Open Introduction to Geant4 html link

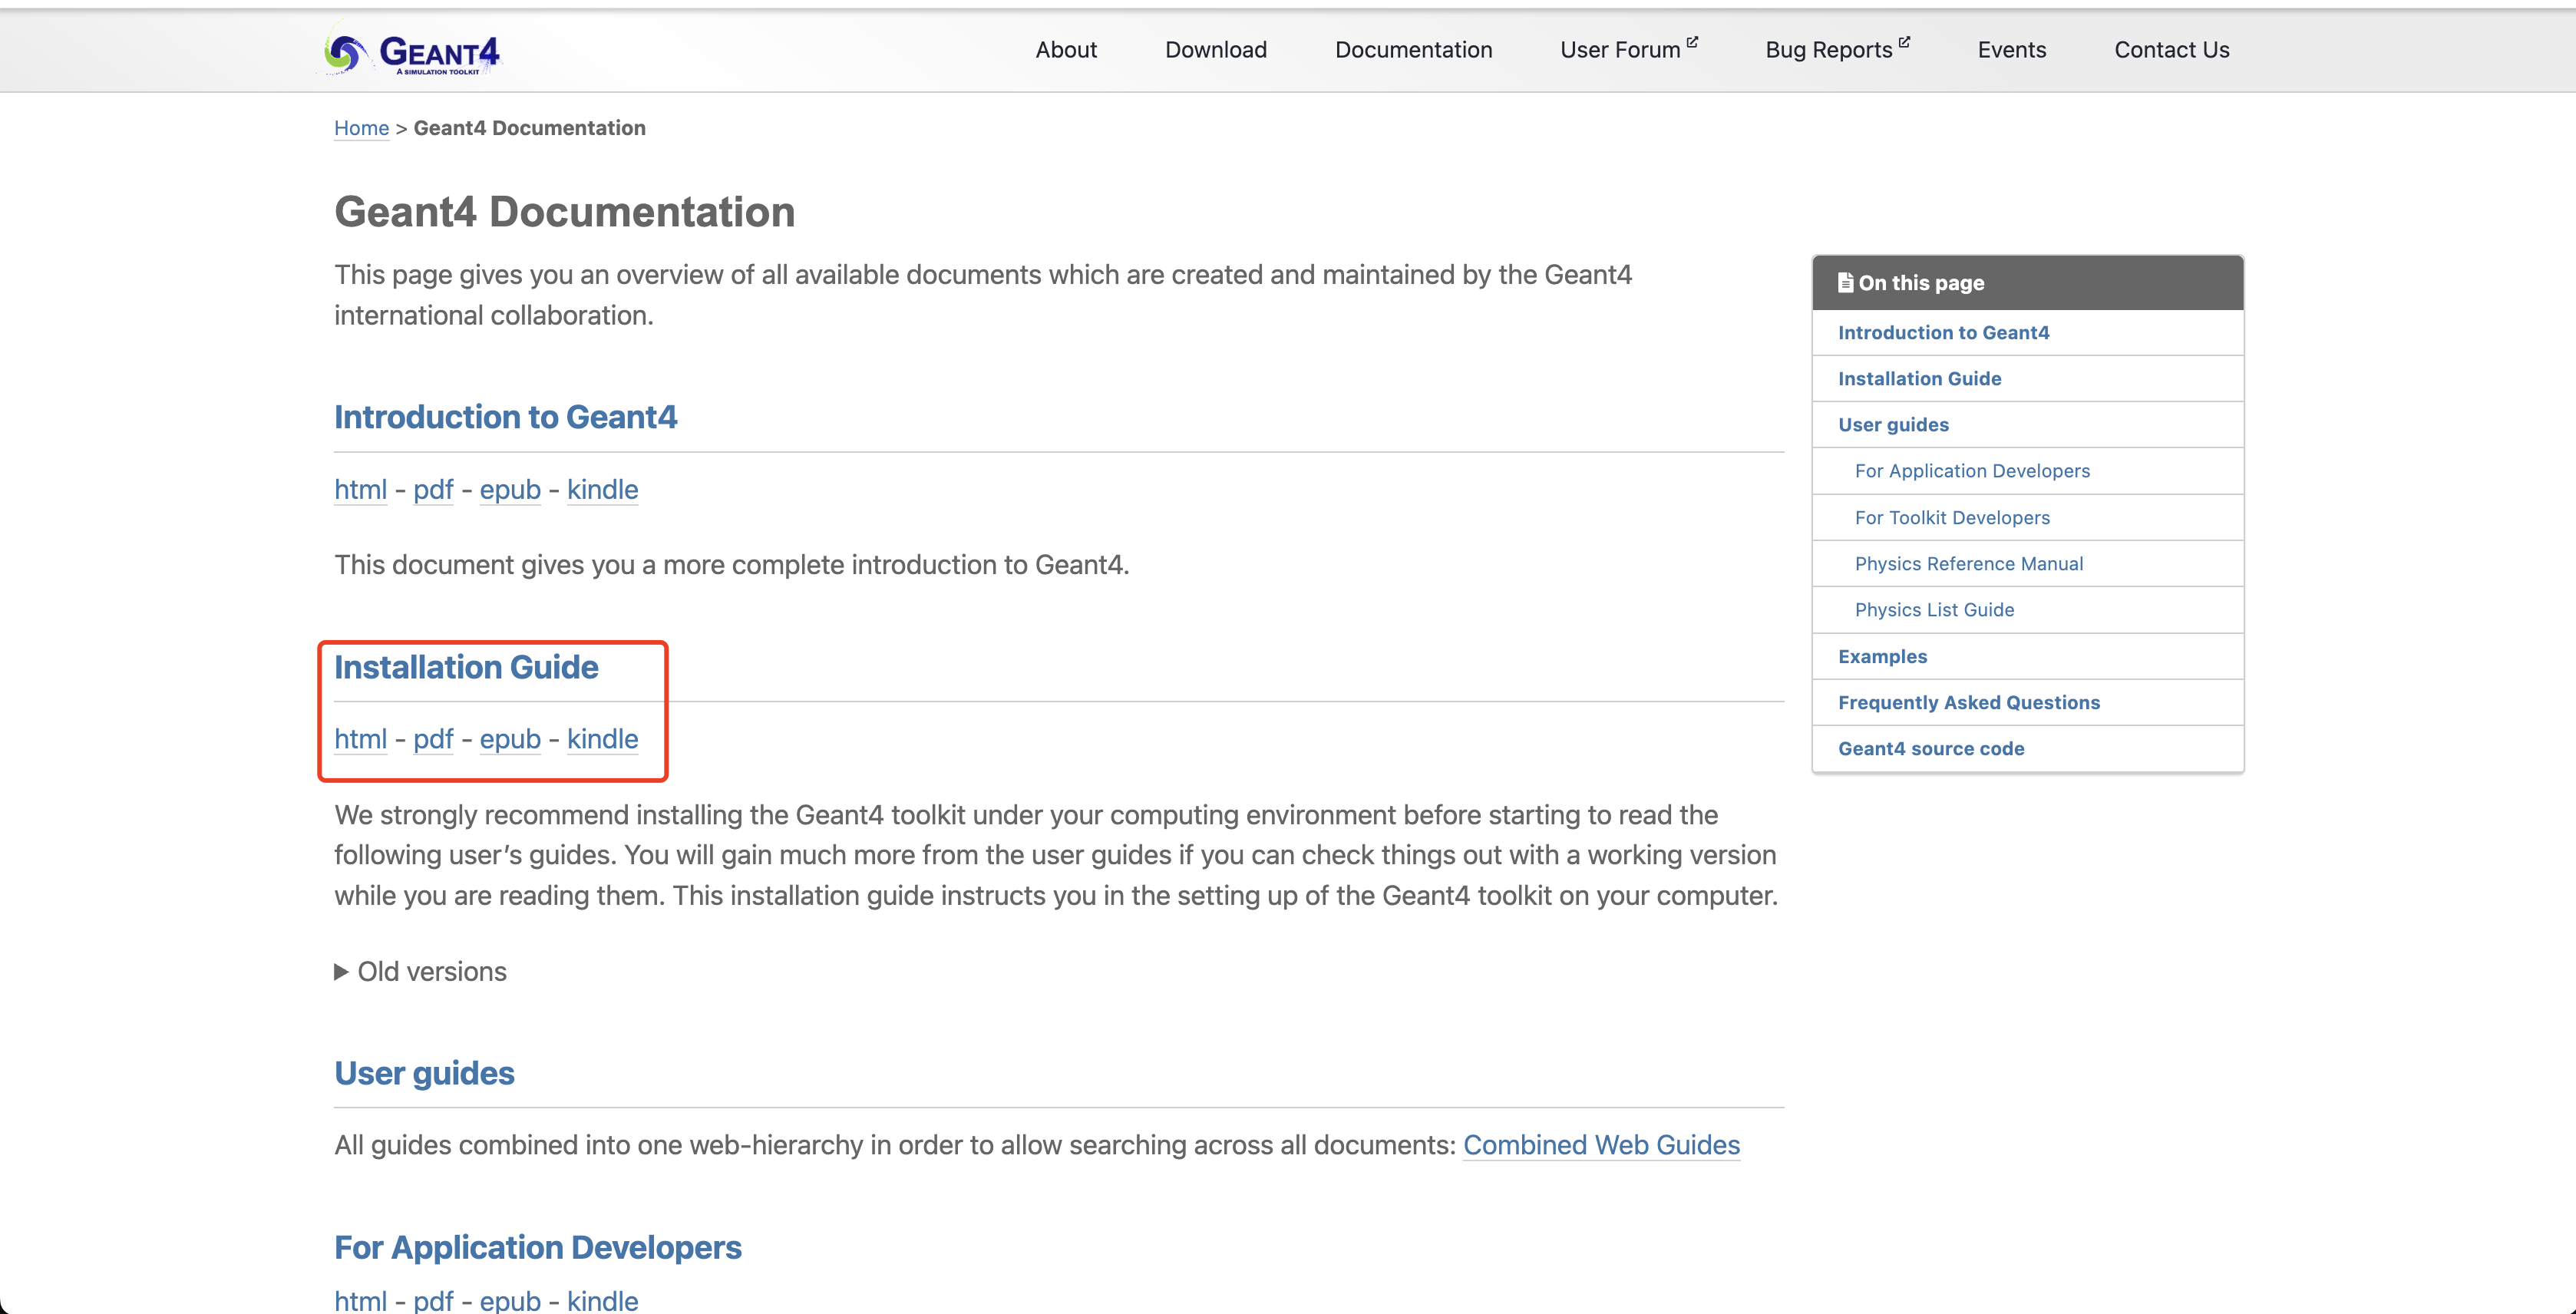pos(360,490)
